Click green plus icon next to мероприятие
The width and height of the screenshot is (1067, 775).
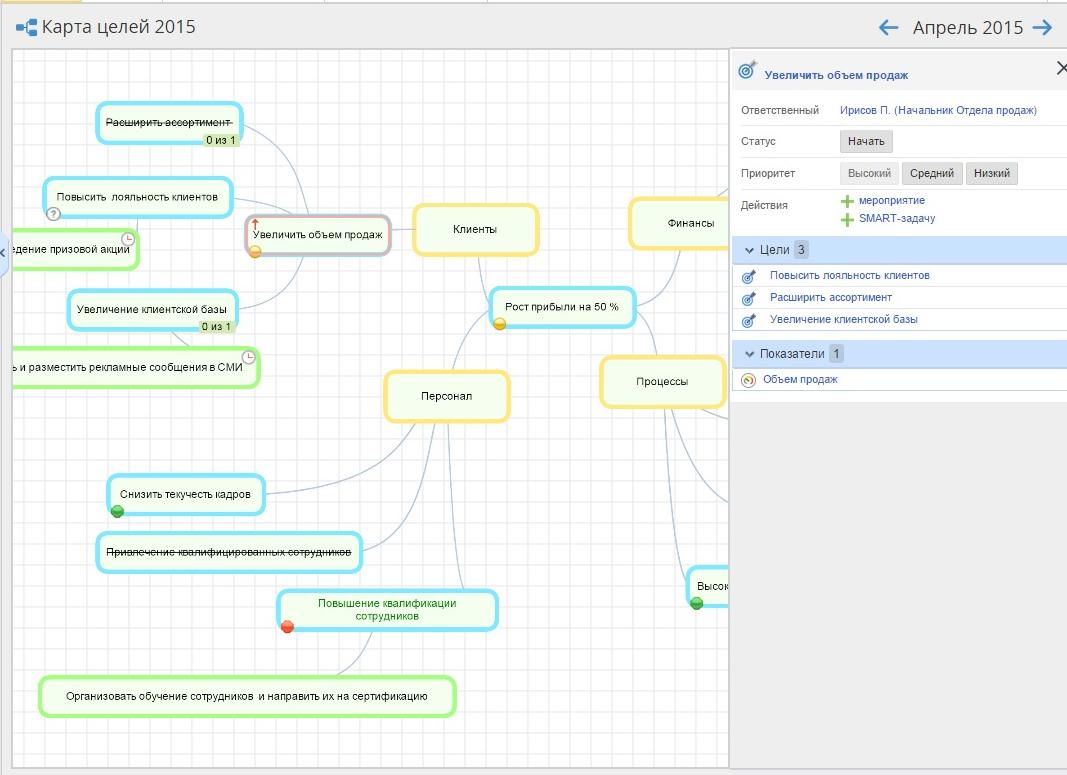tap(847, 201)
